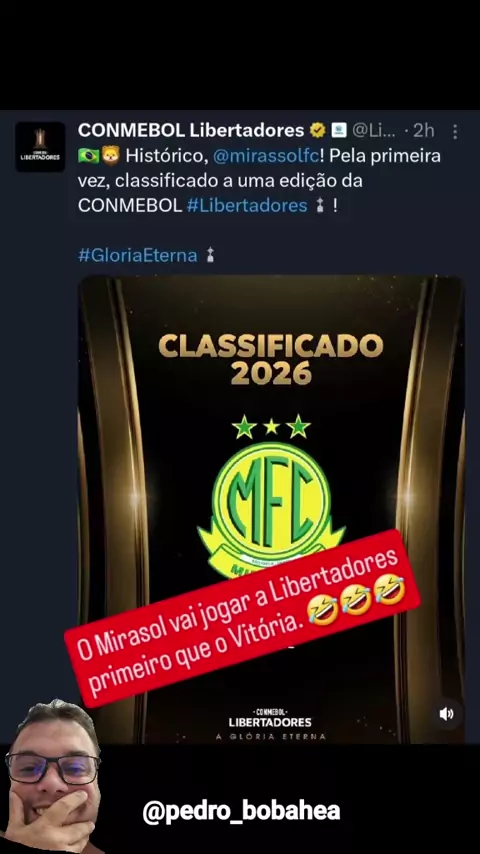This screenshot has height=854, width=480.
Task: Click the trophy emoji after #Libertadores
Action: point(320,206)
